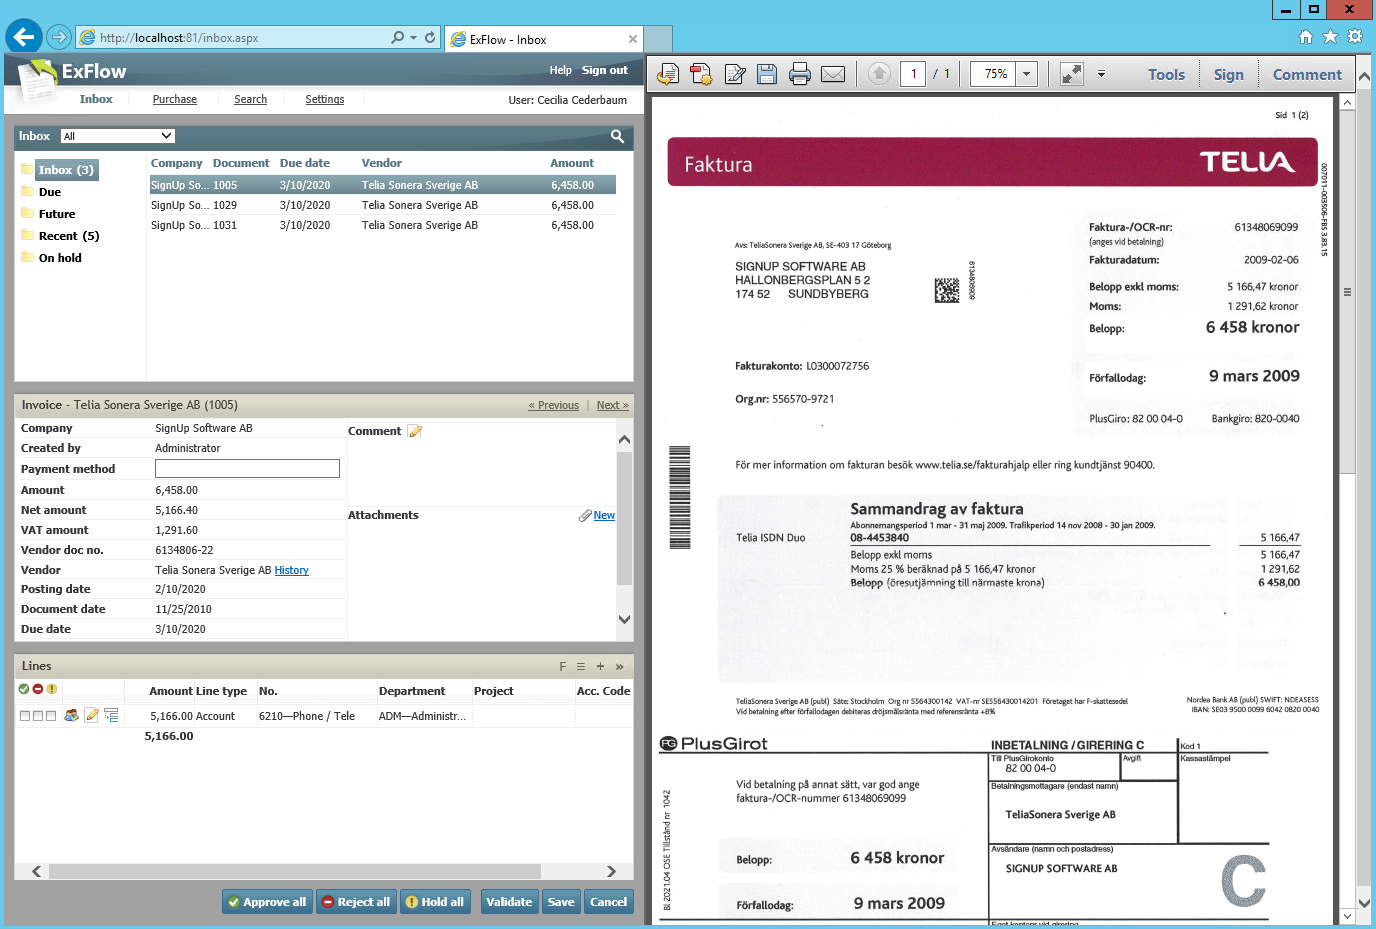Open the Inbox navigation tab
This screenshot has height=929, width=1376.
point(96,99)
